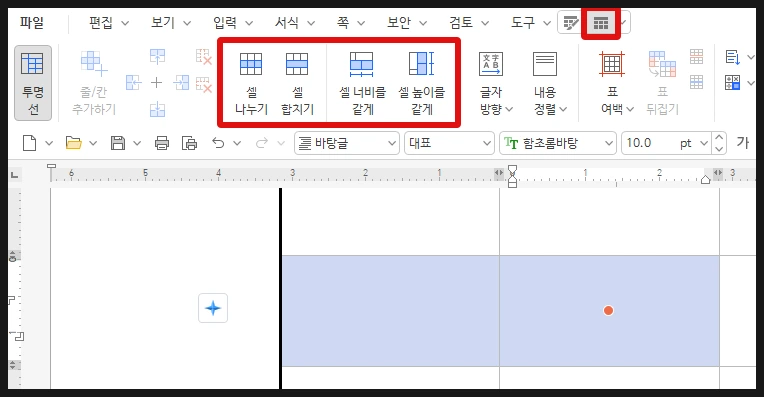This screenshot has width=764, height=397.
Task: Click the print icon
Action: (x=162, y=143)
